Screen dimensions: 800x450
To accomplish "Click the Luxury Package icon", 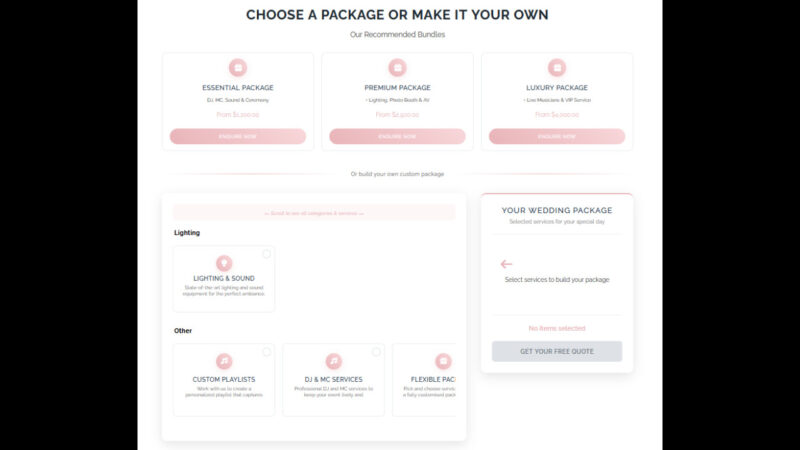I will [x=557, y=68].
